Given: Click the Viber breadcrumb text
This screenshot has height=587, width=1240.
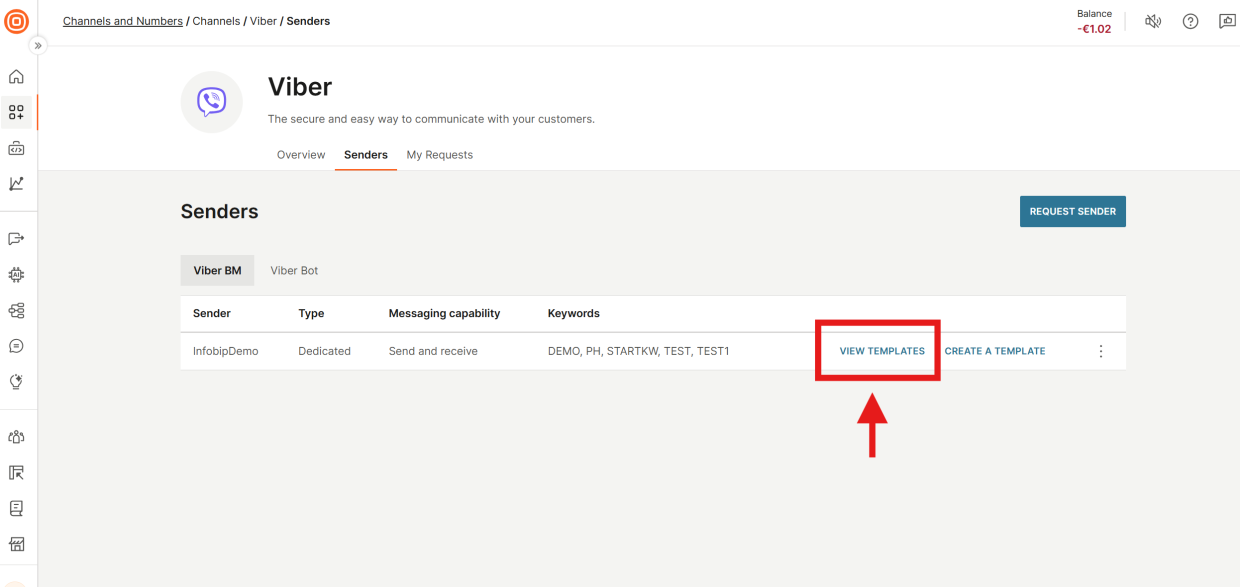Looking at the screenshot, I should (263, 21).
